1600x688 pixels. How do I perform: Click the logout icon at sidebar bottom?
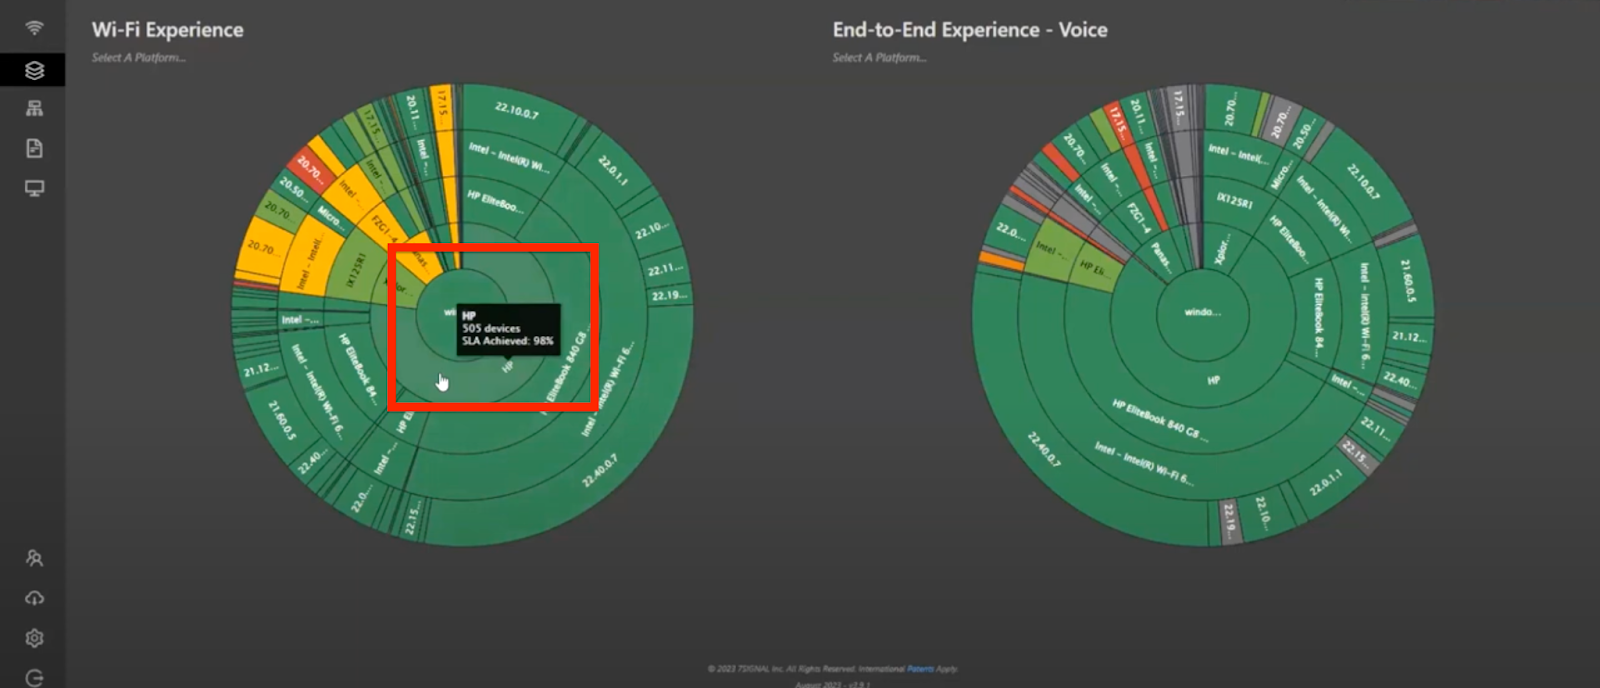[x=34, y=678]
